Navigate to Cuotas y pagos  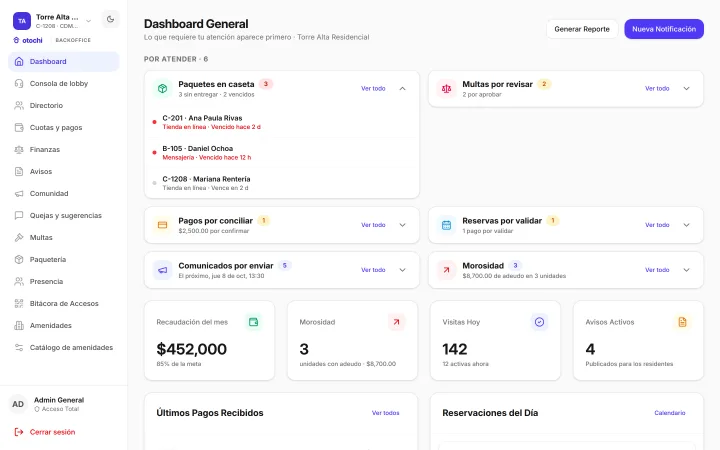(x=64, y=128)
